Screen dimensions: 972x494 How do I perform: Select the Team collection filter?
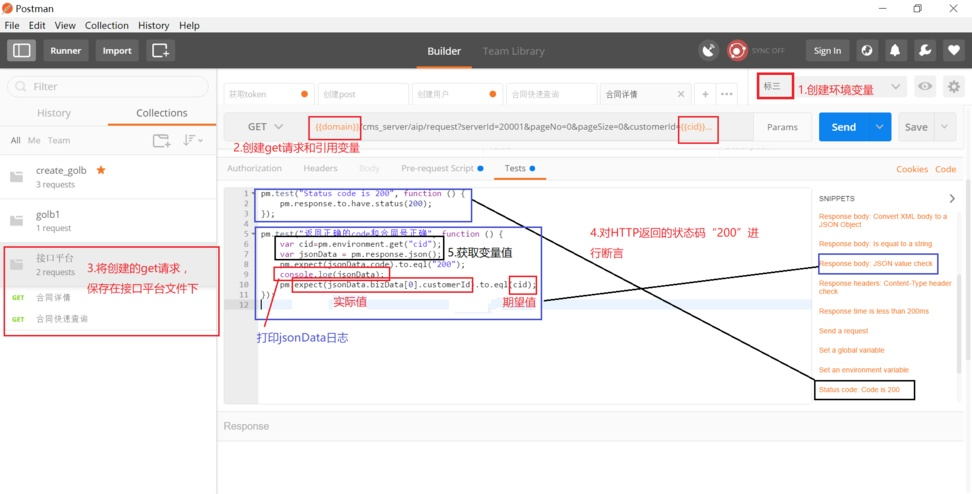(59, 140)
